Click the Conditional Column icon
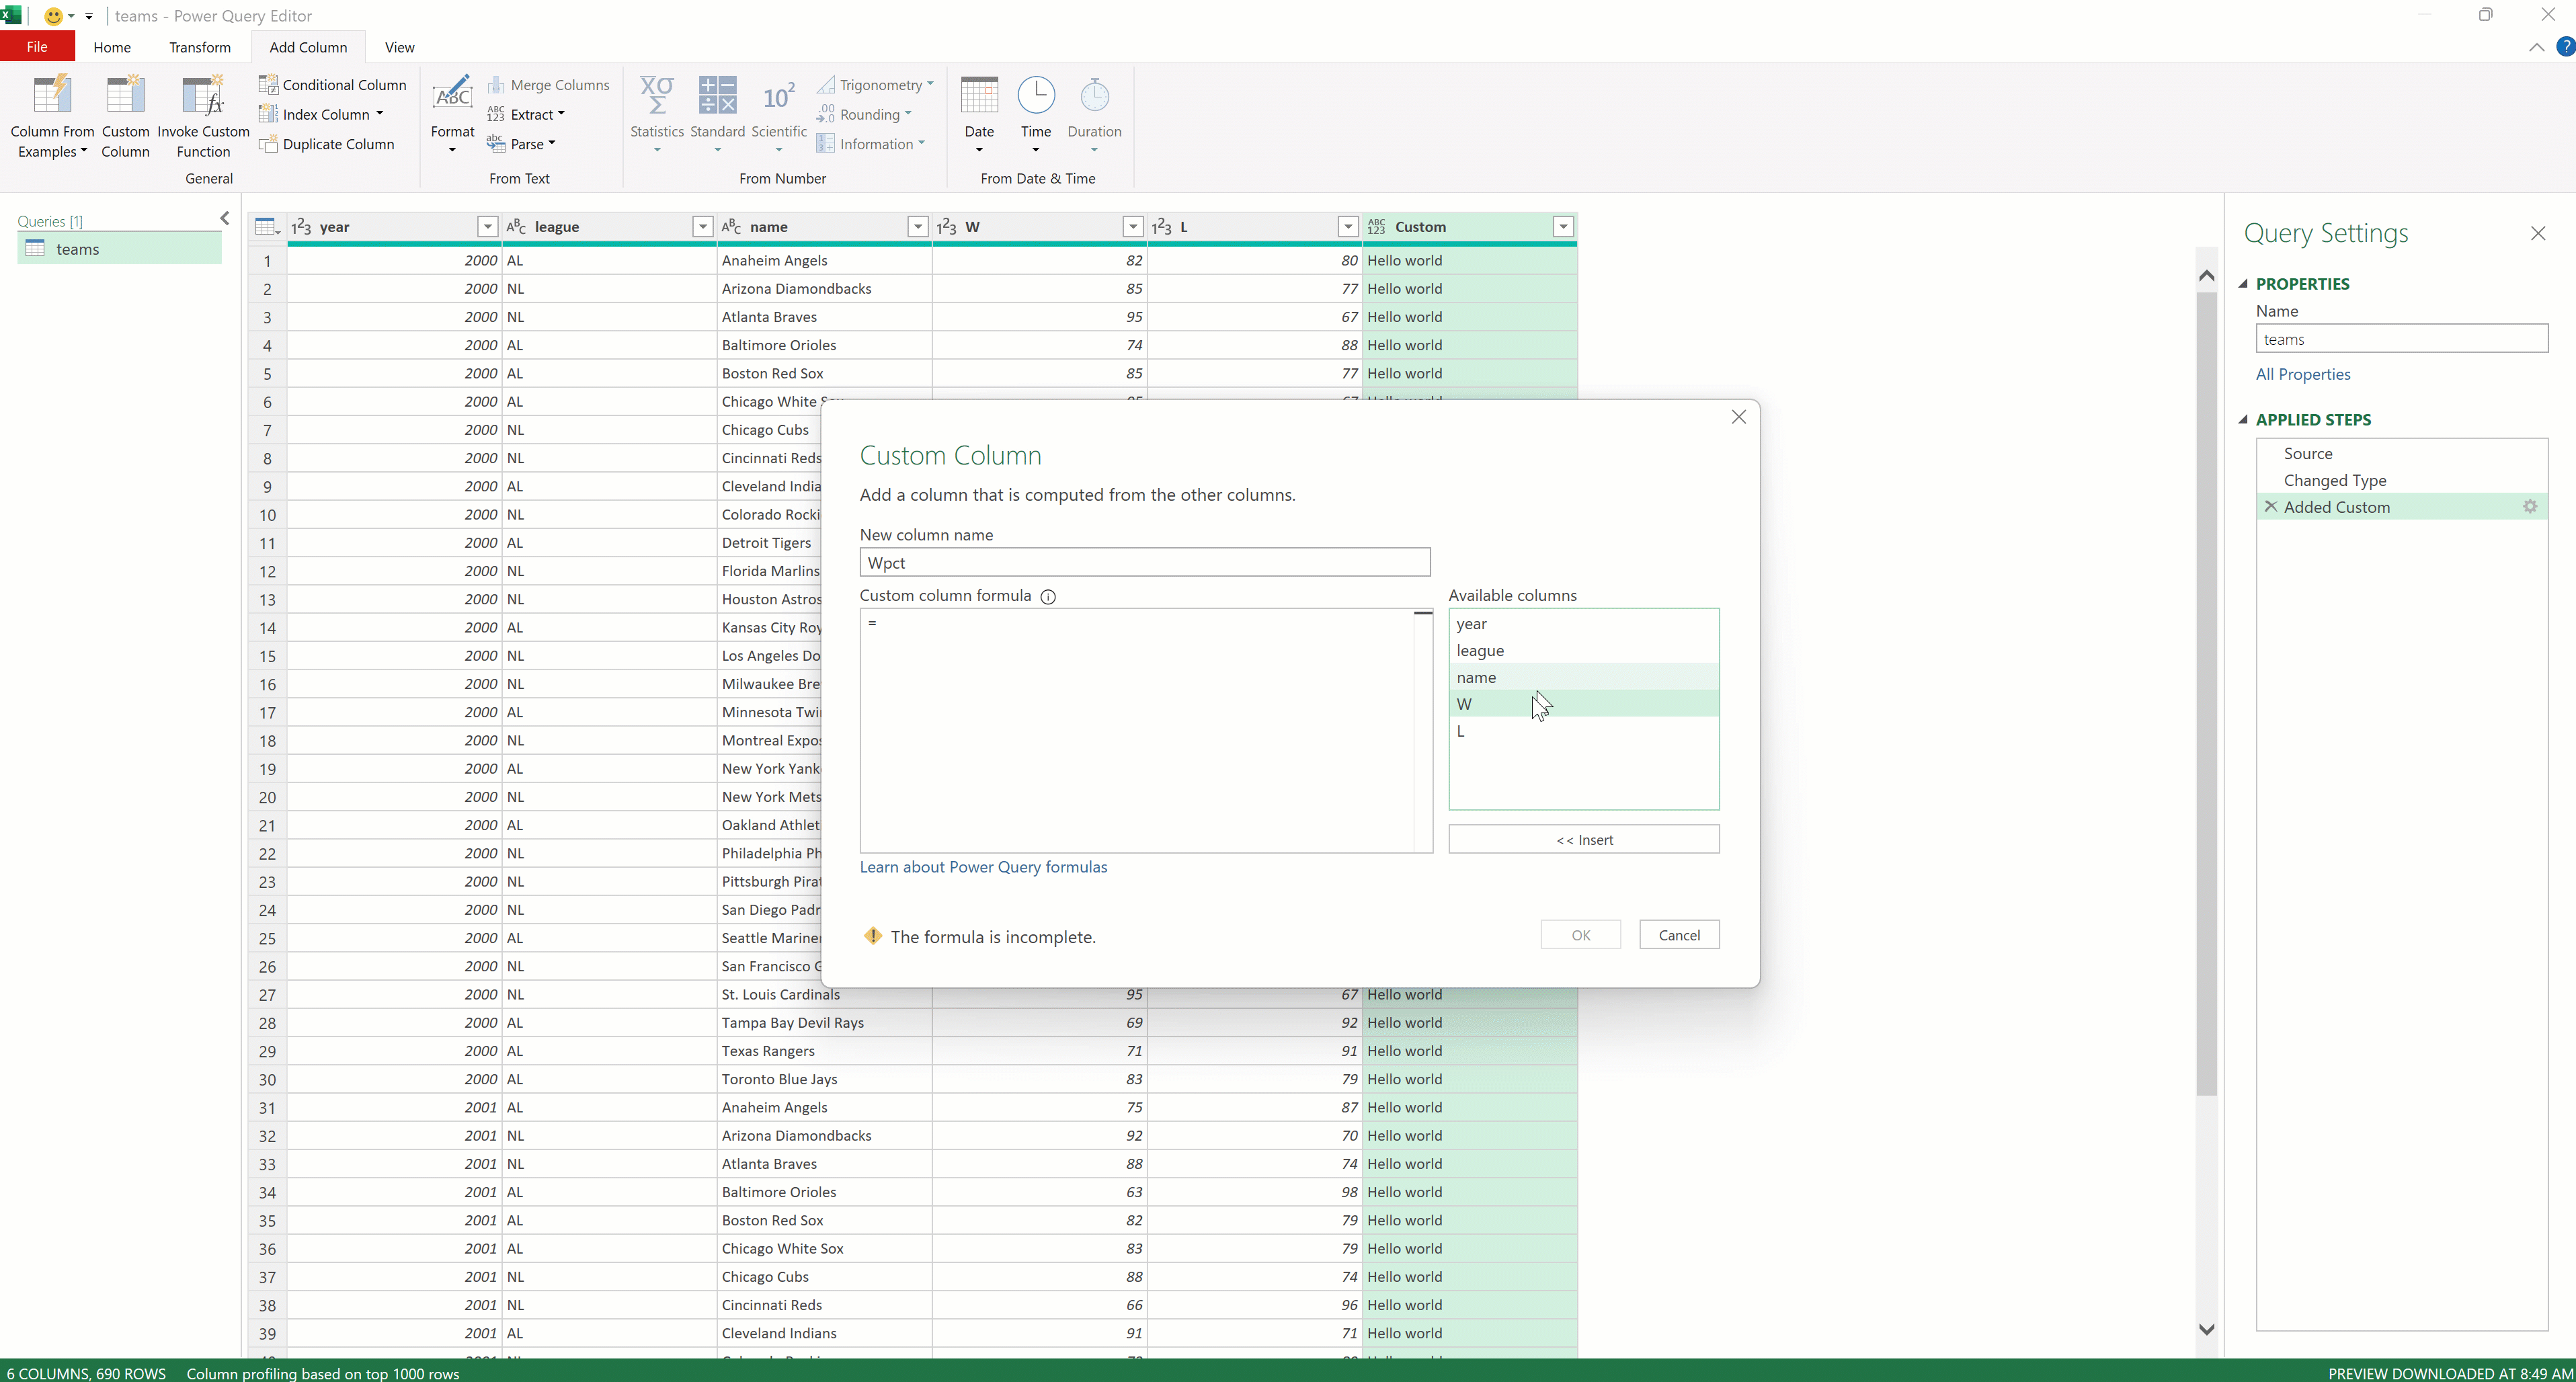The image size is (2576, 1382). [x=268, y=85]
